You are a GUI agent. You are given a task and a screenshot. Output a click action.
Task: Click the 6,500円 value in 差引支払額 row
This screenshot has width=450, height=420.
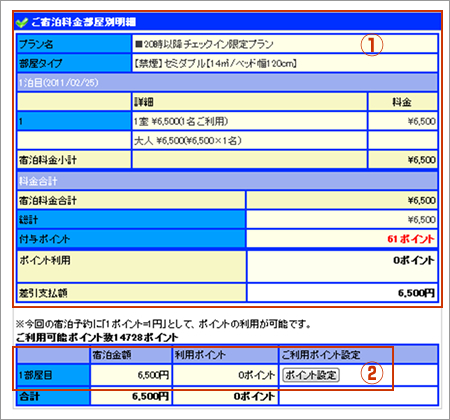pyautogui.click(x=416, y=293)
